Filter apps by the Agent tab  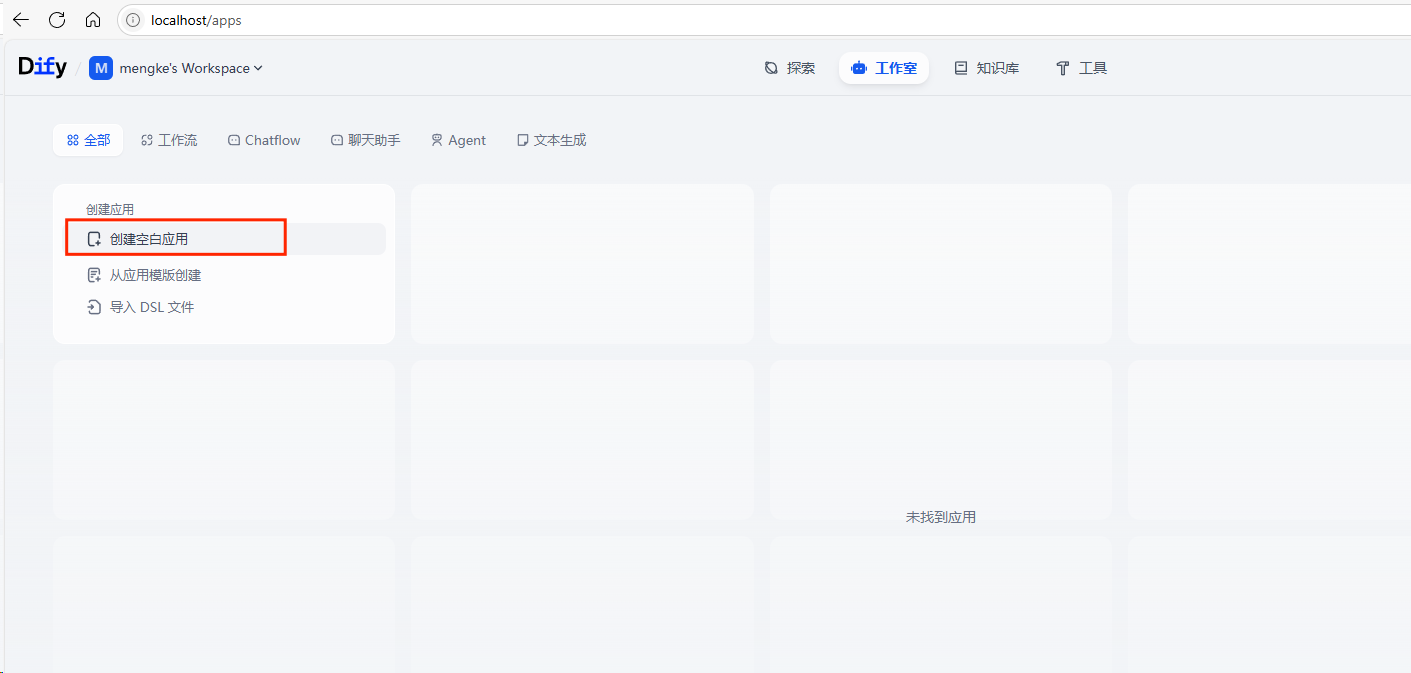coord(458,140)
